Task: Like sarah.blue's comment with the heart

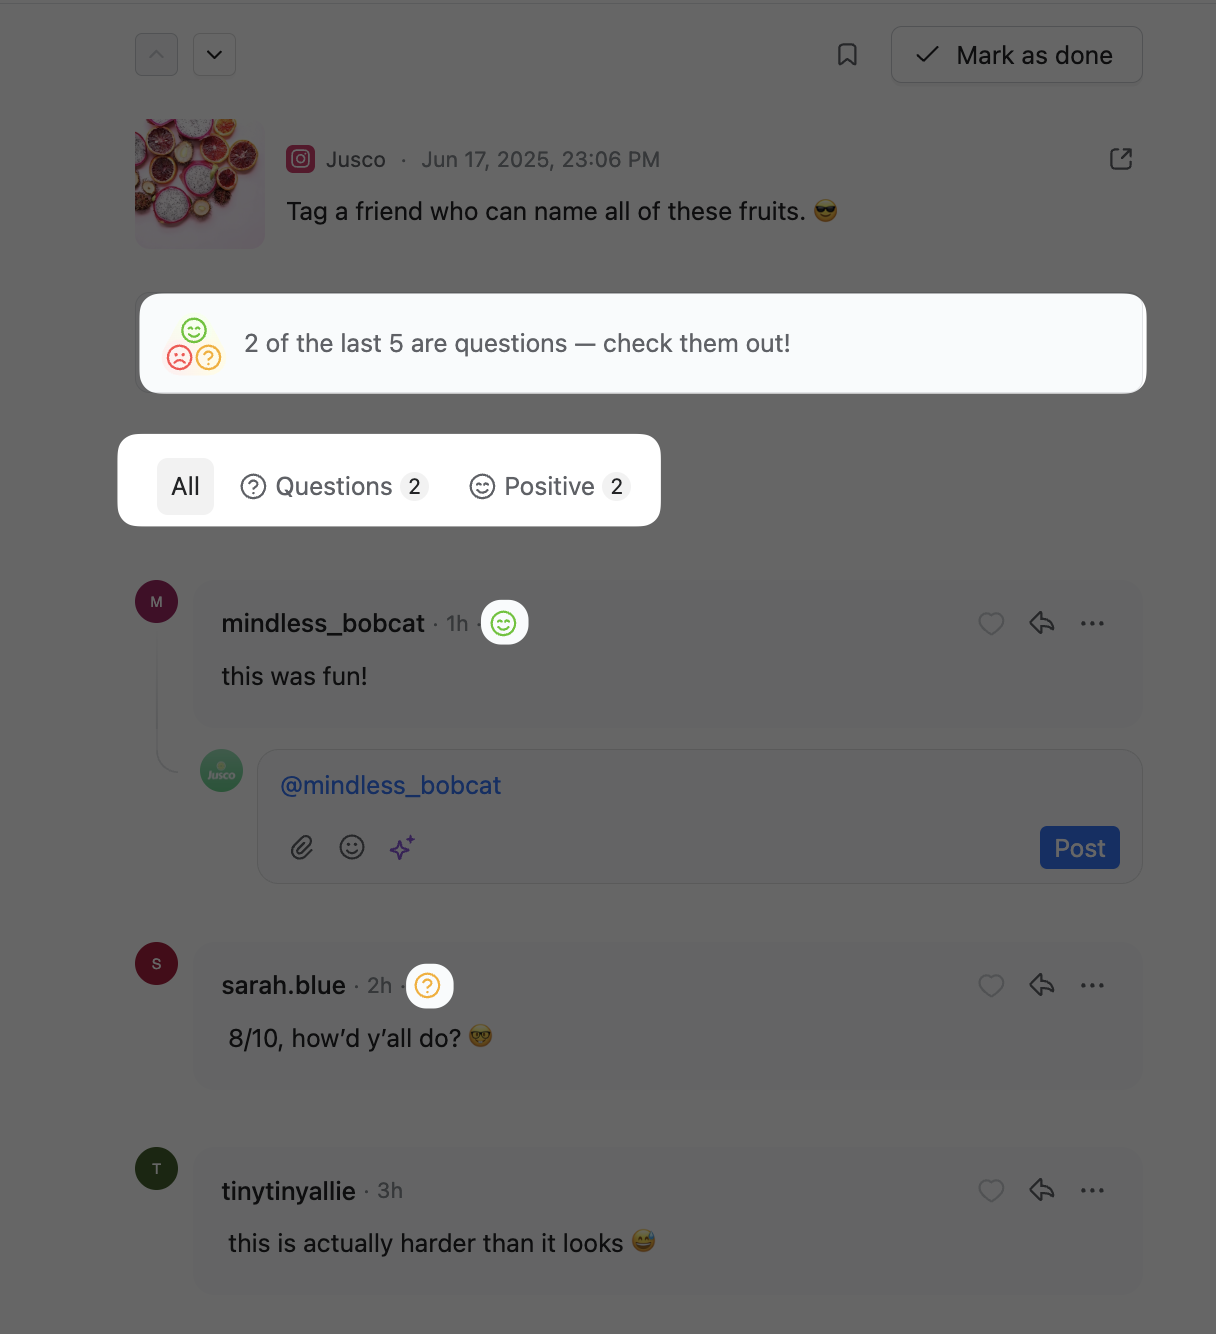Action: click(991, 985)
